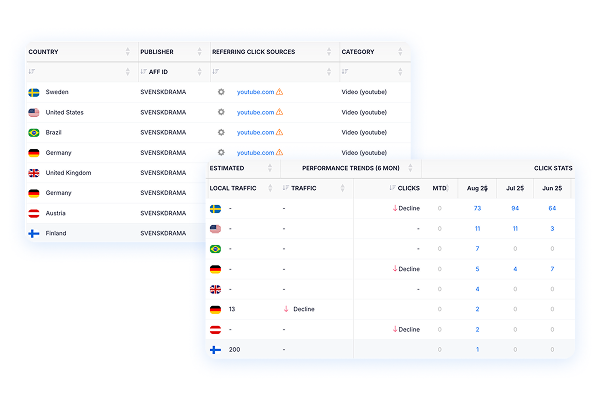Click the Sweden flag in the country table
Viewport: 600px width, 400px height.
click(34, 92)
